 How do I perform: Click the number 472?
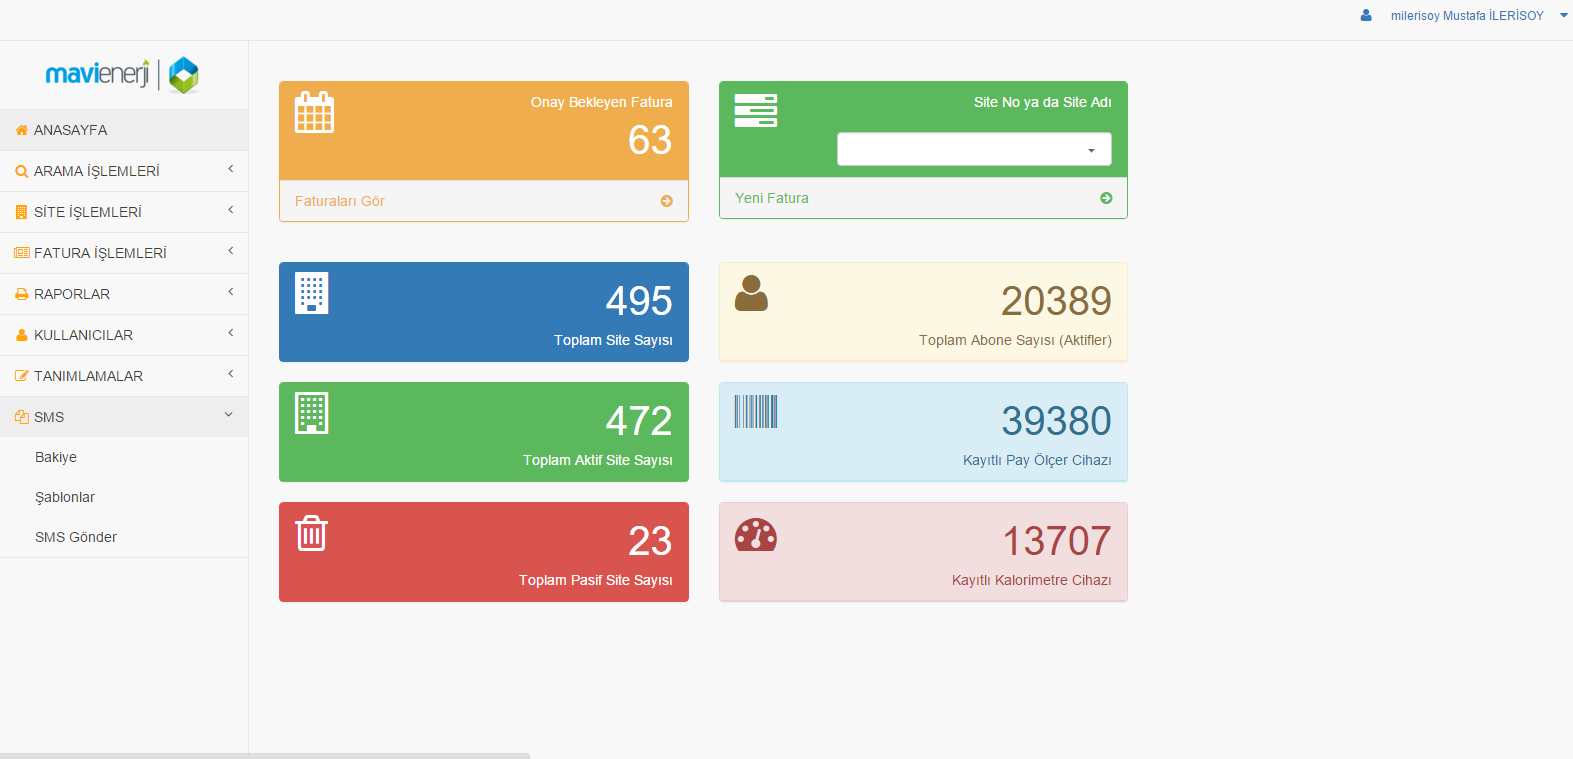639,421
